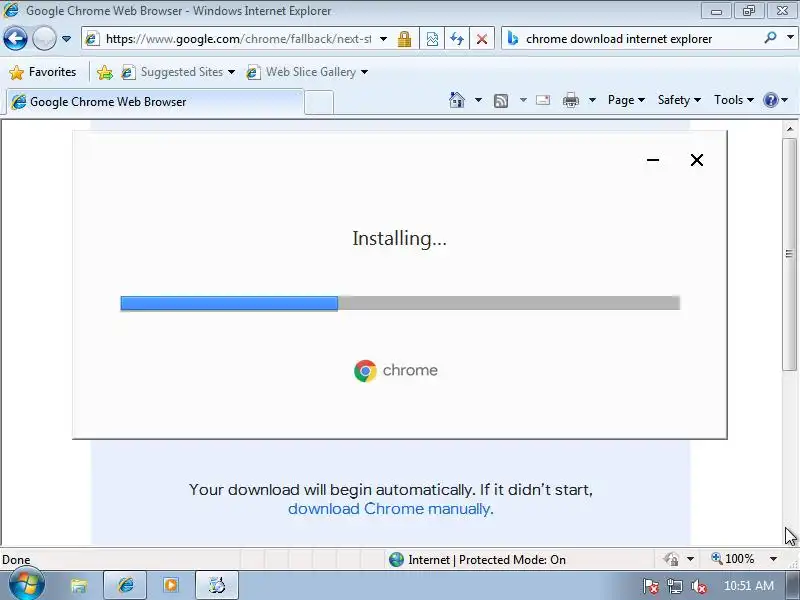
Task: Click the Done status text
Action: [16, 560]
